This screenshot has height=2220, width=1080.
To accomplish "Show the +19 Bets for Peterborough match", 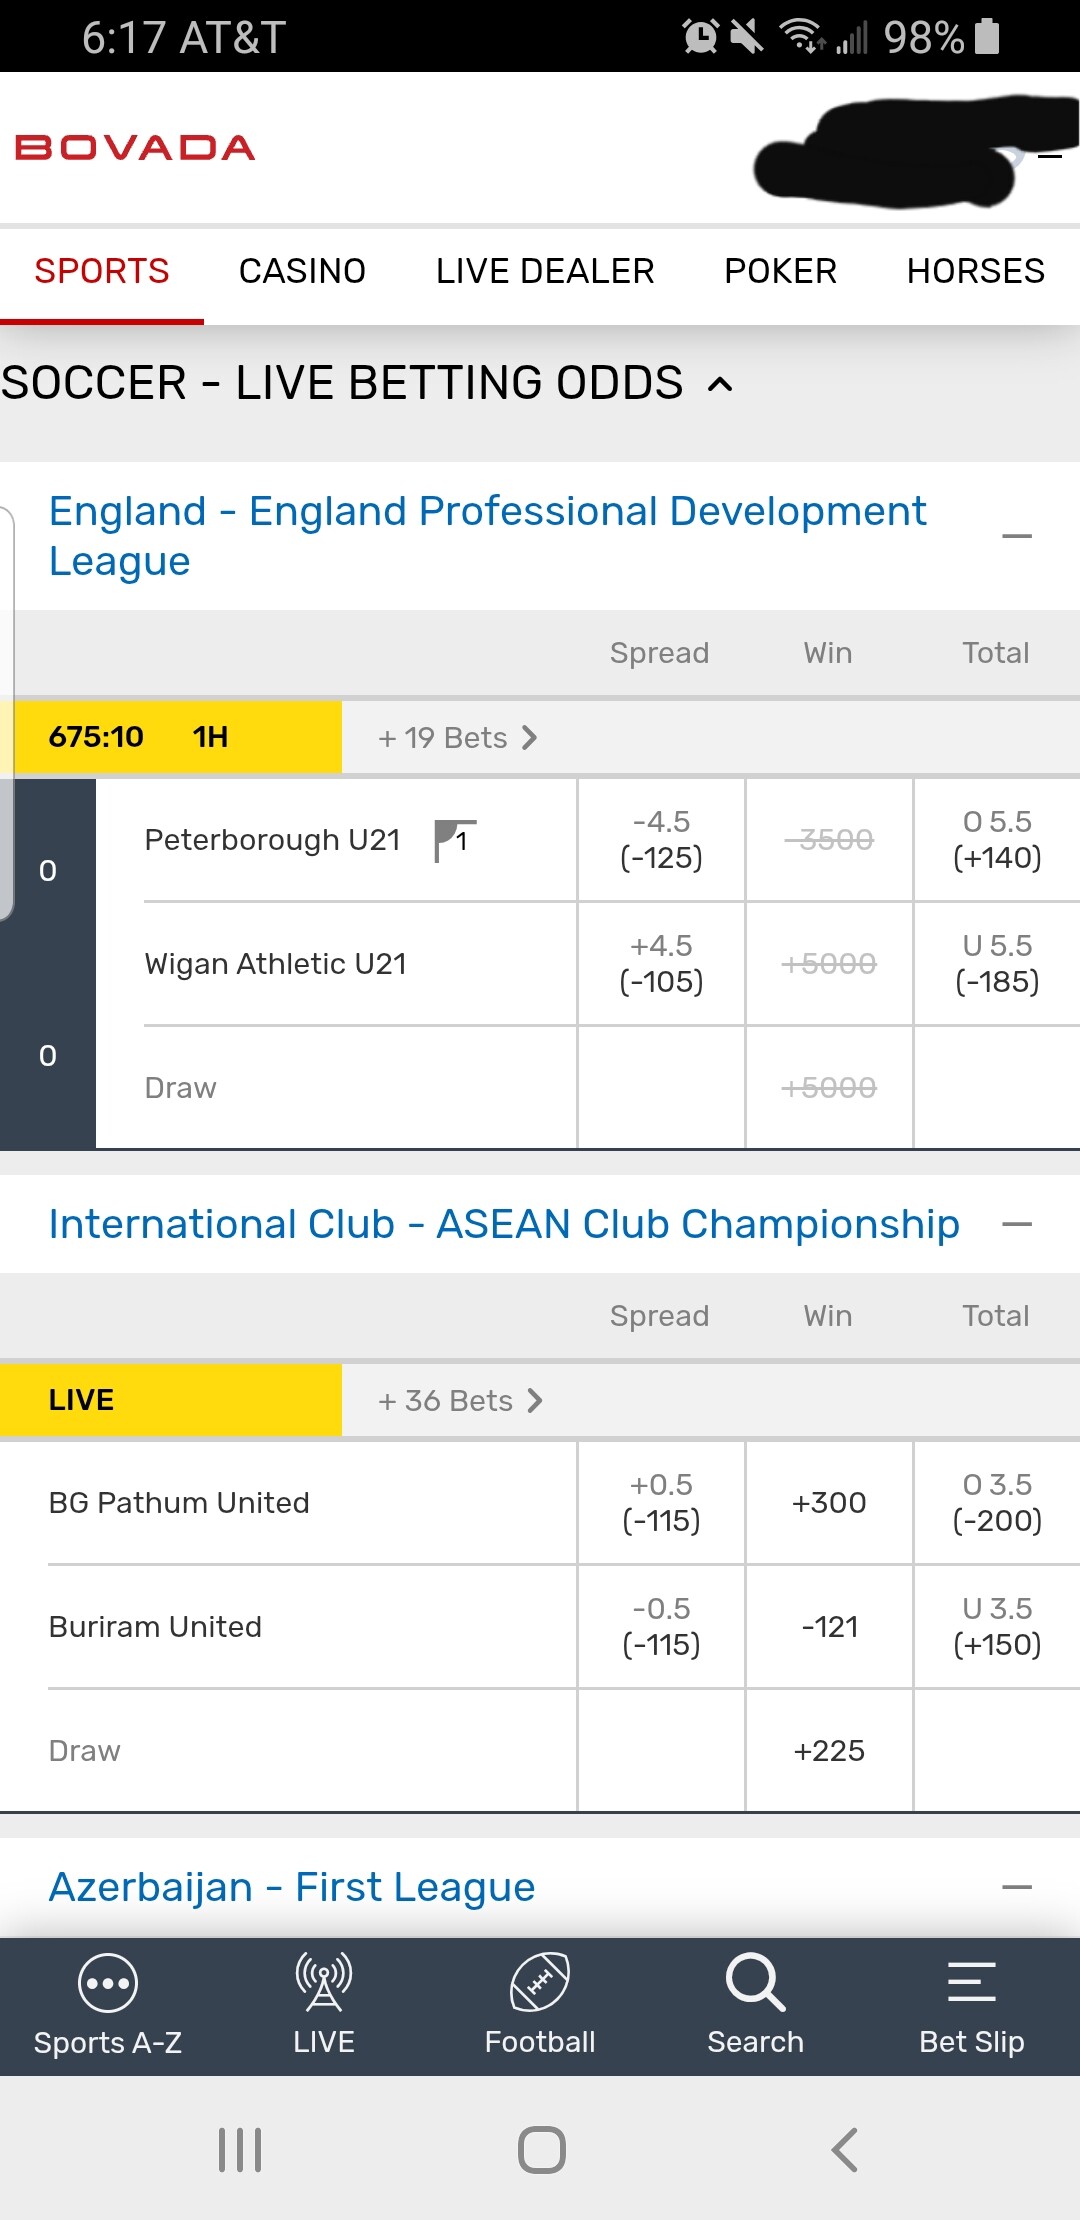I will click(x=457, y=738).
